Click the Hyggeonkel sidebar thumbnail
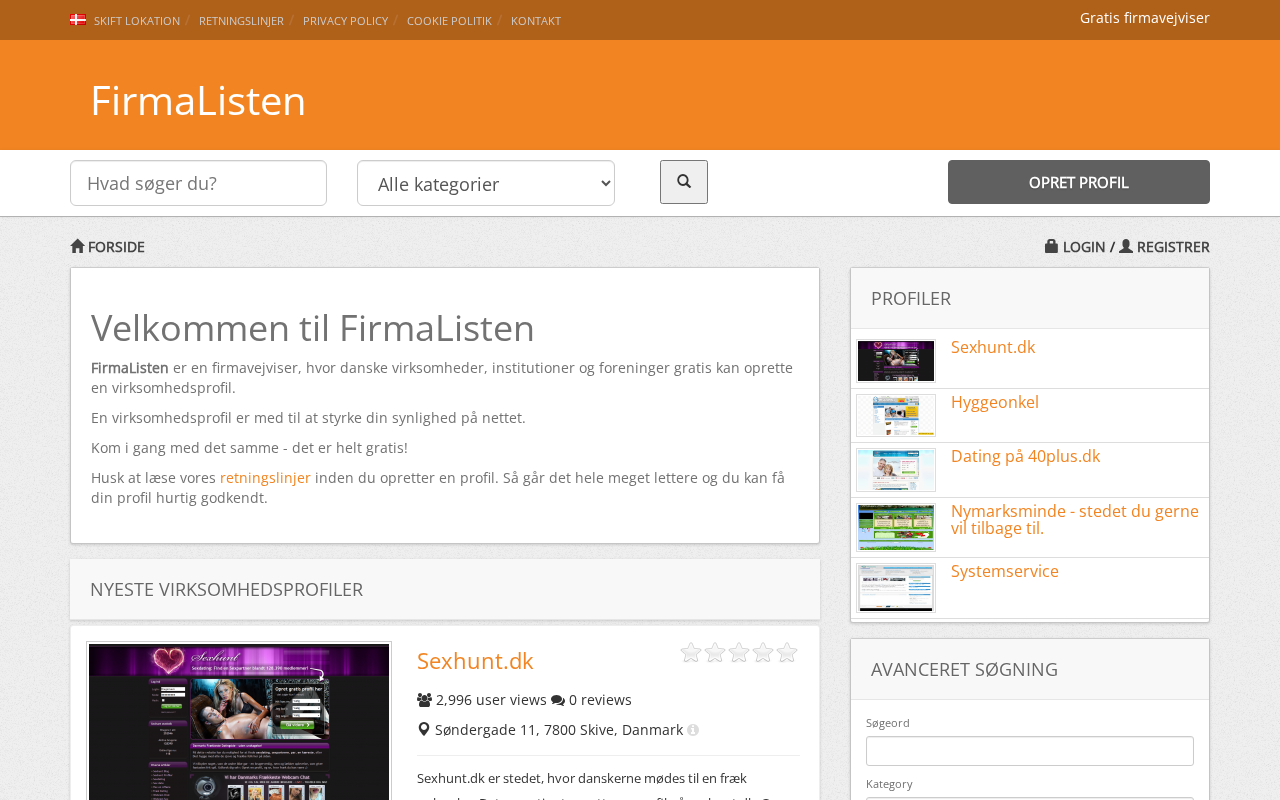The image size is (1280, 800). (896, 415)
